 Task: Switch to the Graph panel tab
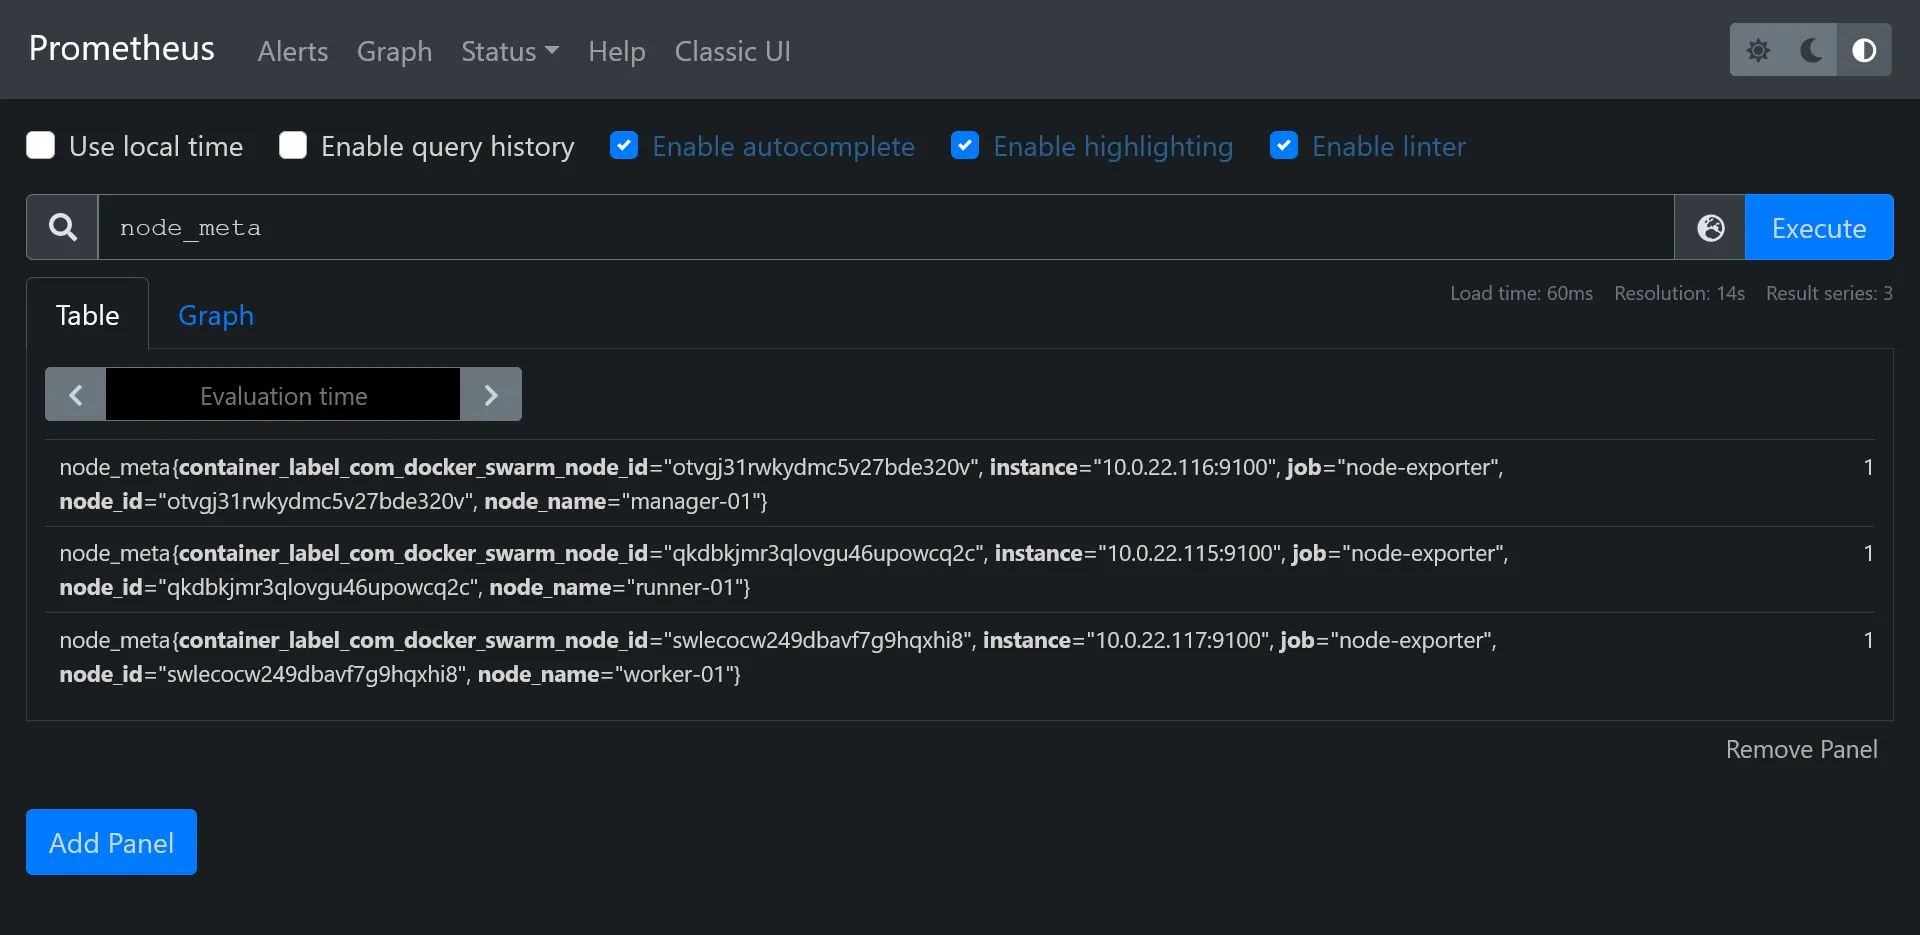[216, 315]
